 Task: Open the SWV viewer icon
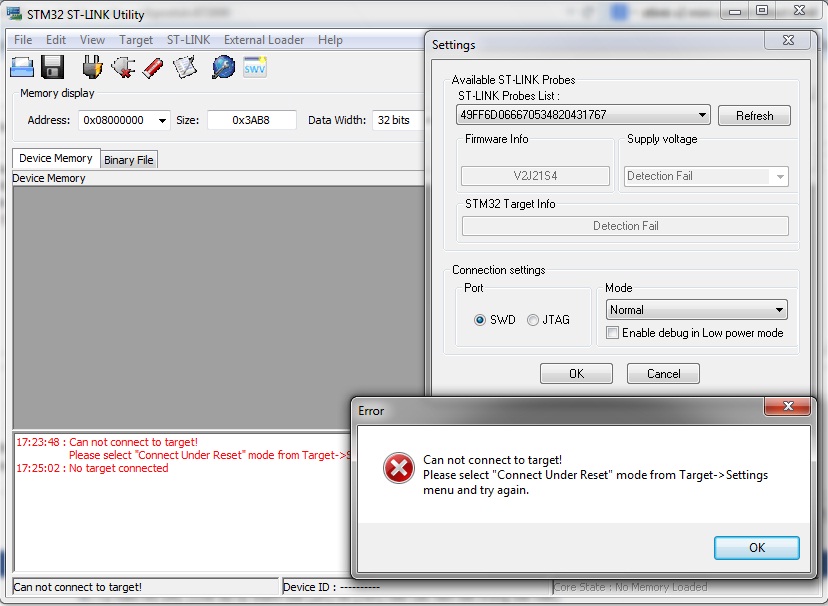[x=255, y=67]
